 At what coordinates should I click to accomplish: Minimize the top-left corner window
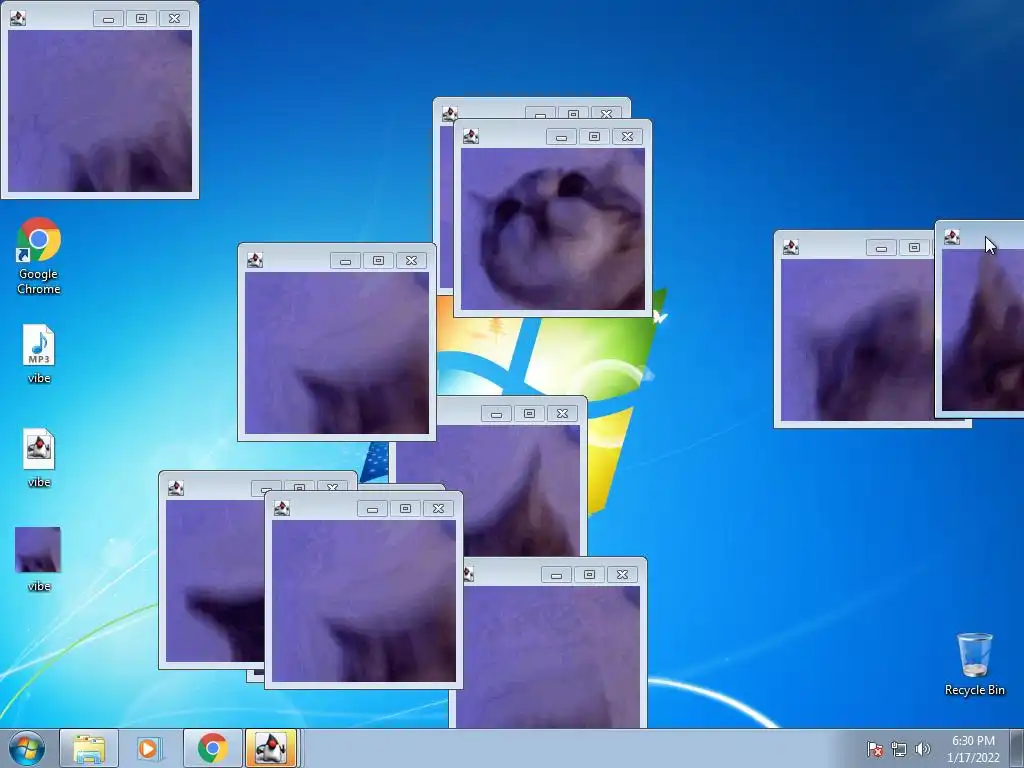pyautogui.click(x=108, y=19)
